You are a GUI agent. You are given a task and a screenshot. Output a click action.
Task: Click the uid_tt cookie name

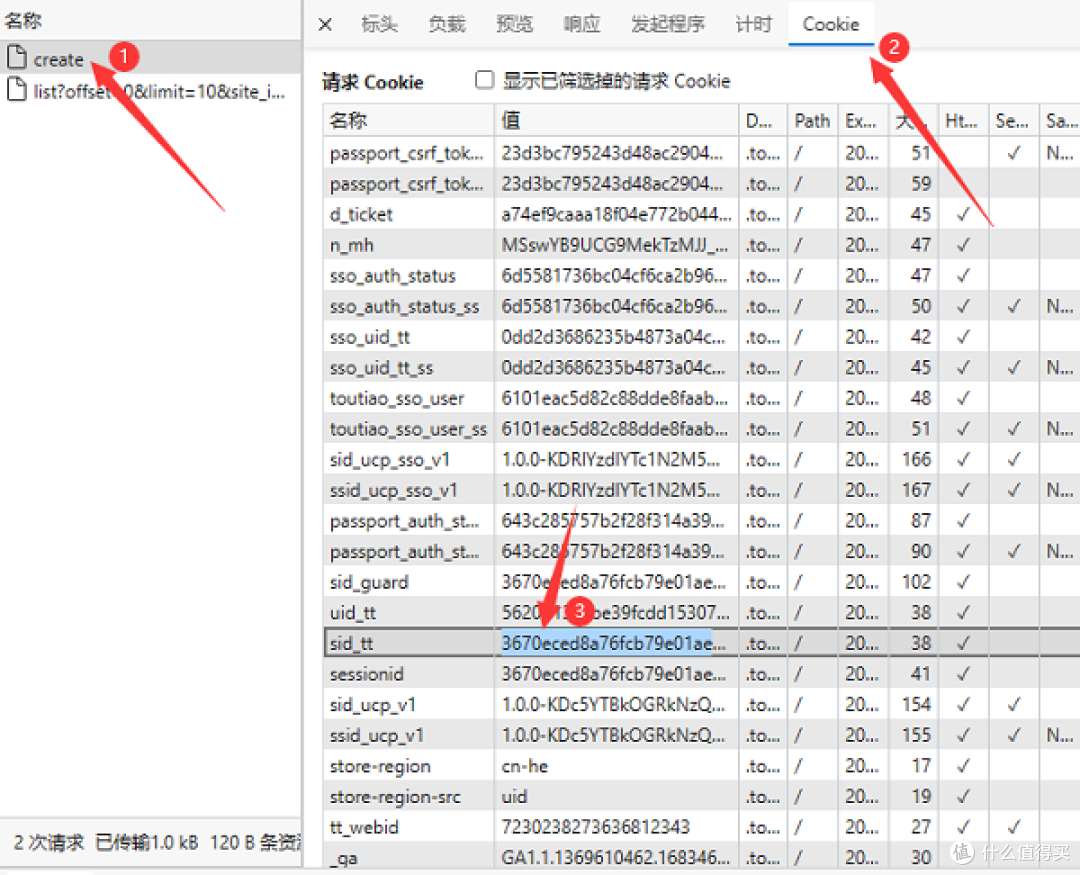(353, 612)
